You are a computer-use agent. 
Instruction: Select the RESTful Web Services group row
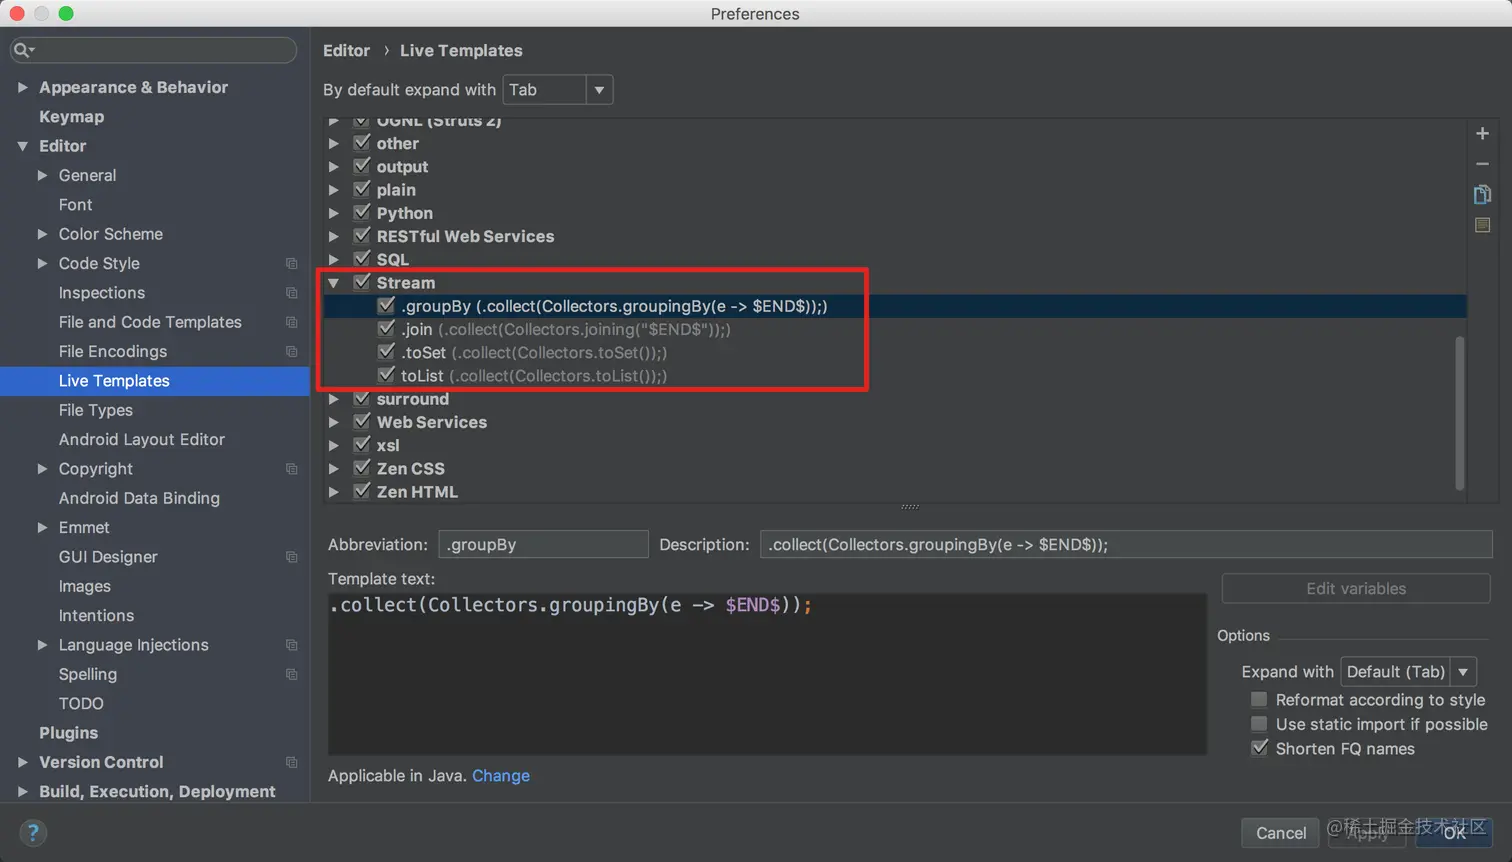(896, 237)
